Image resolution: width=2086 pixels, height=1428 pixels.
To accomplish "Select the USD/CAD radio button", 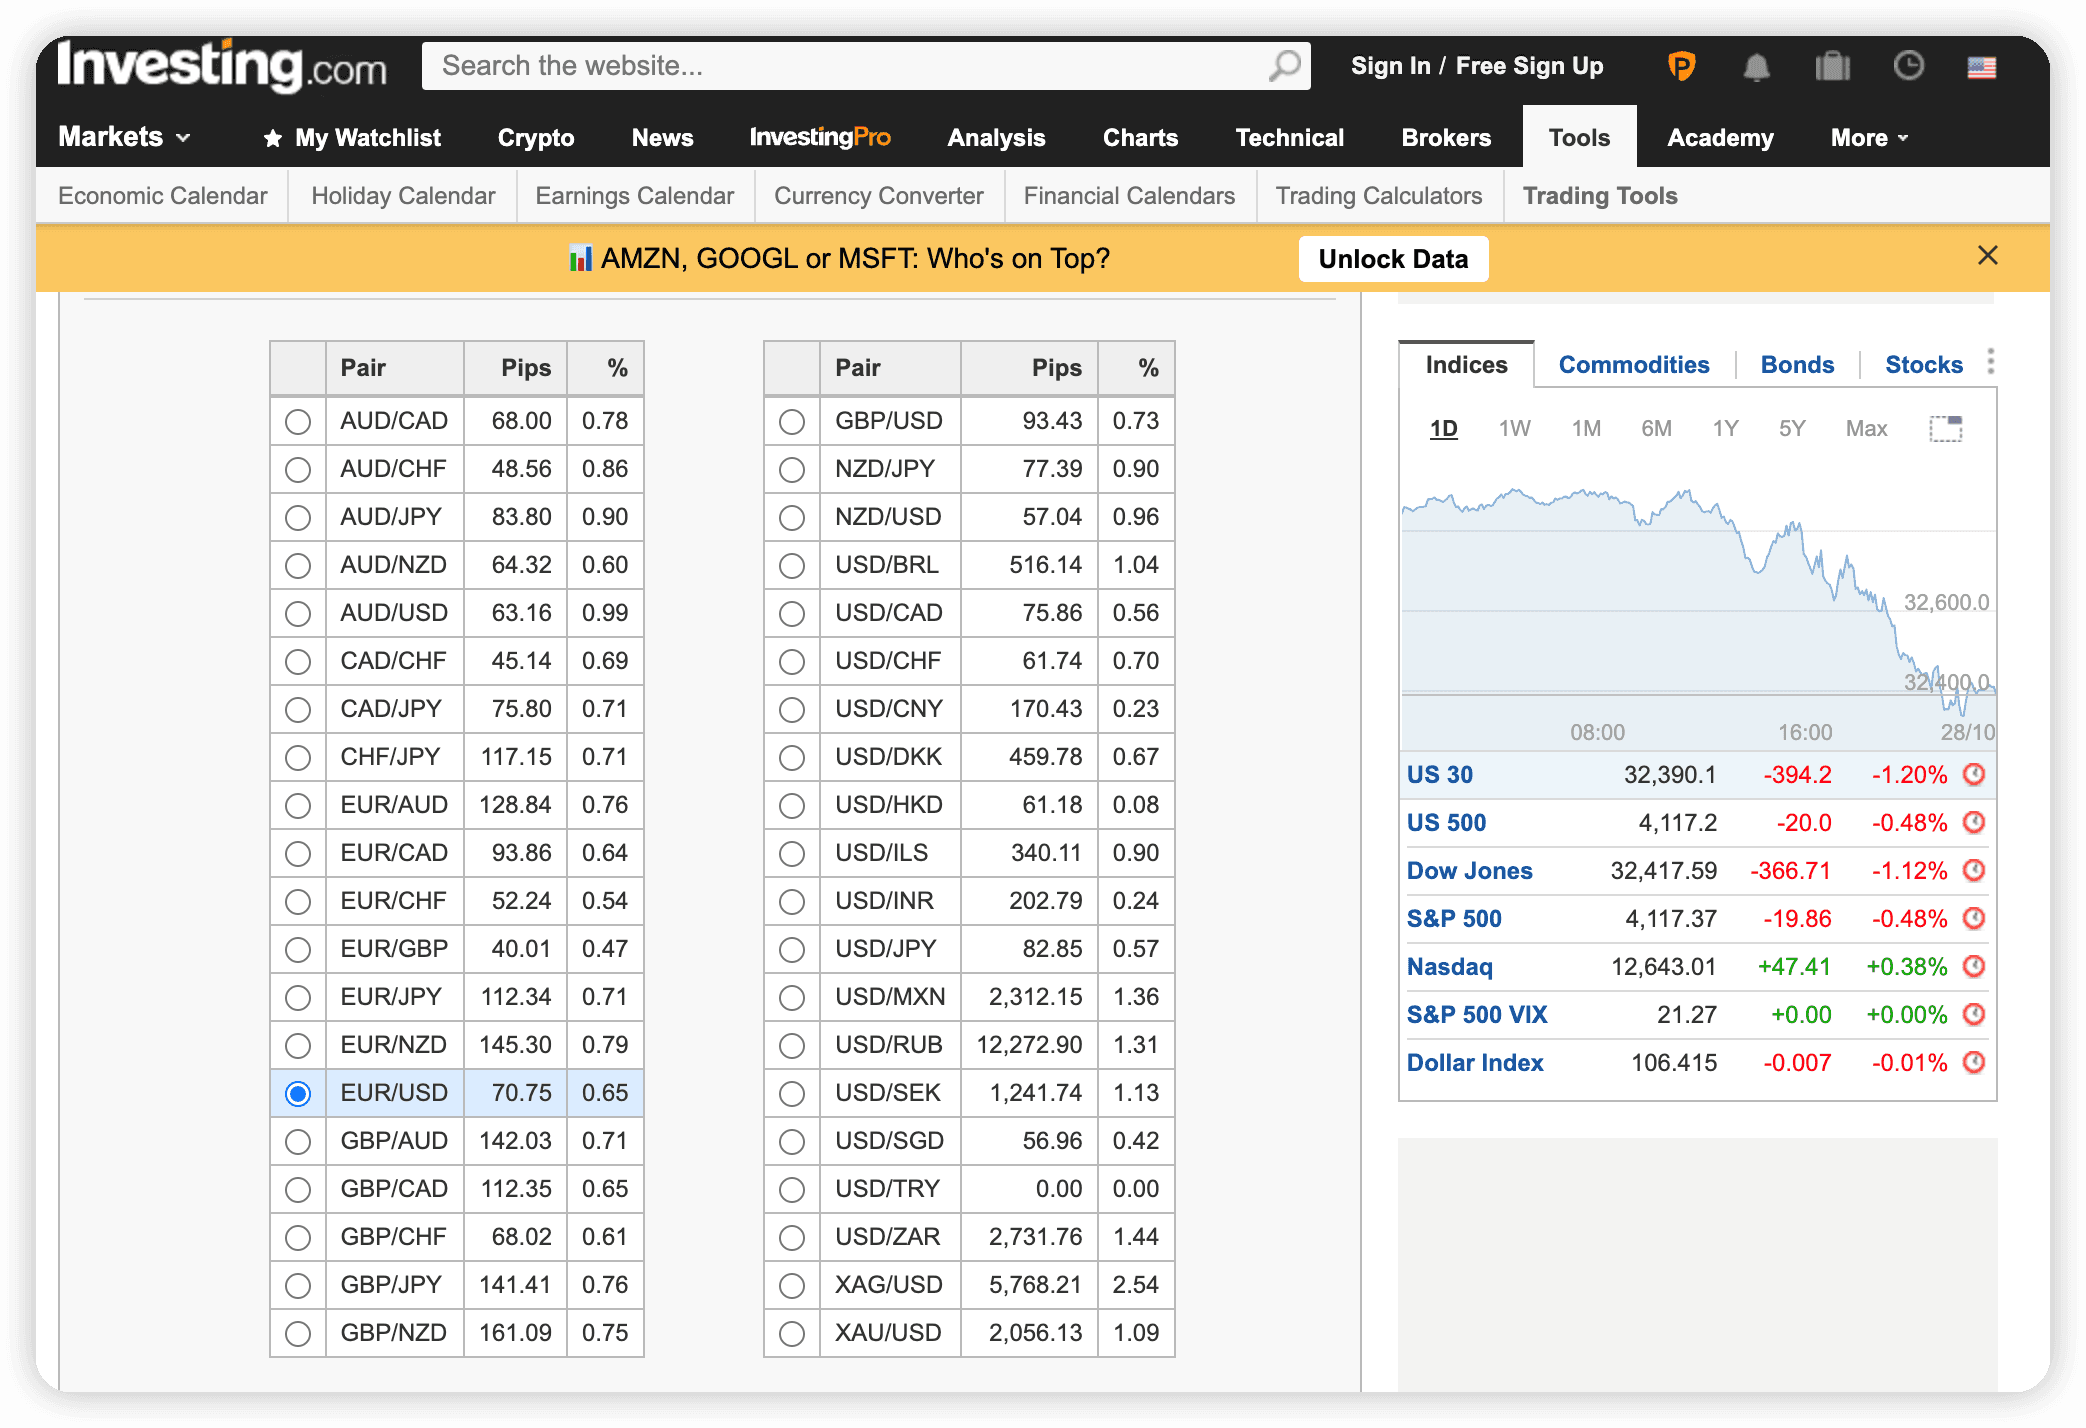I will point(791,614).
